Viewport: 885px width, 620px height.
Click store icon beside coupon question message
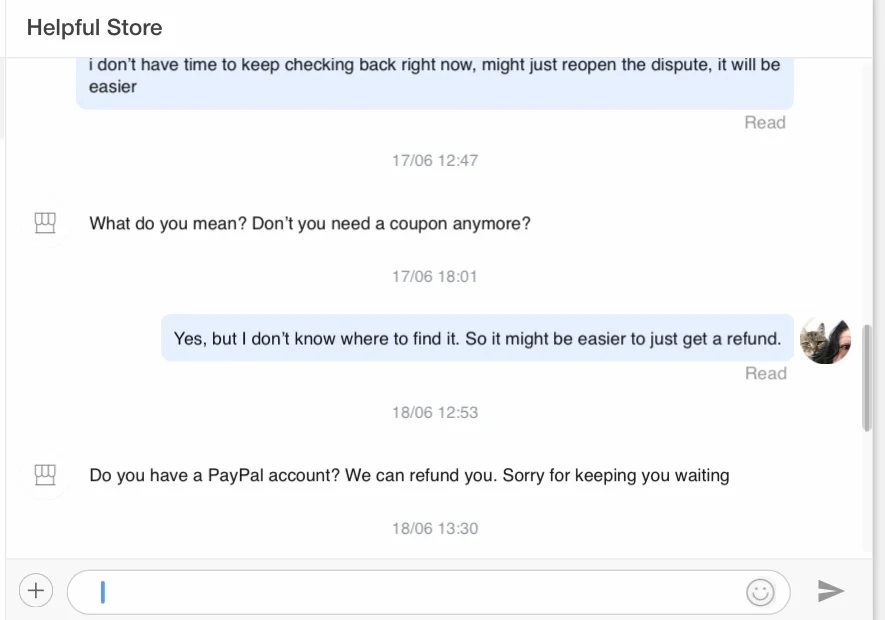[x=45, y=223]
